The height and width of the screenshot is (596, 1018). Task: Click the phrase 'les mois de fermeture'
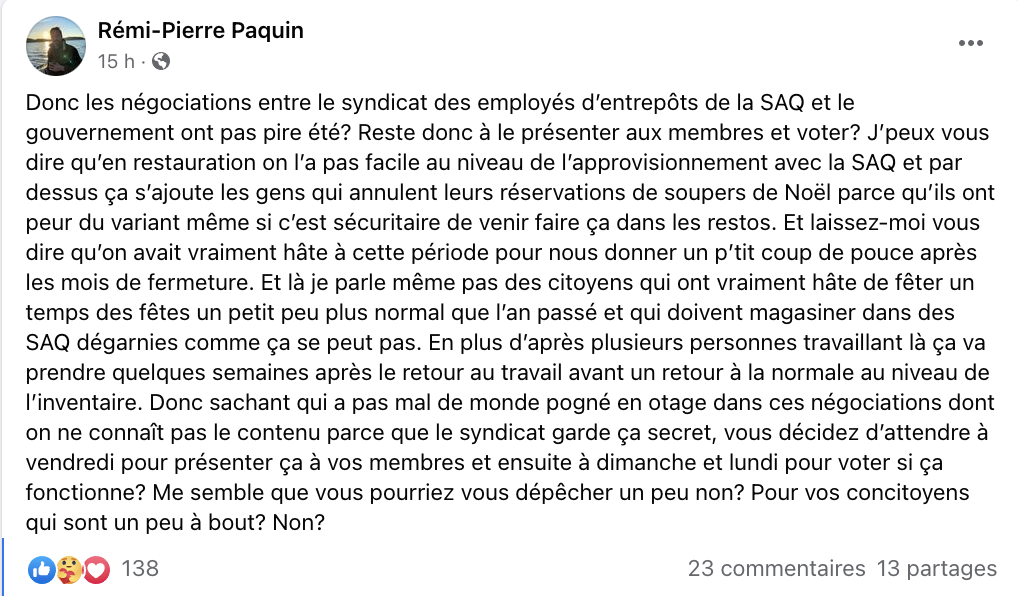pos(138,283)
